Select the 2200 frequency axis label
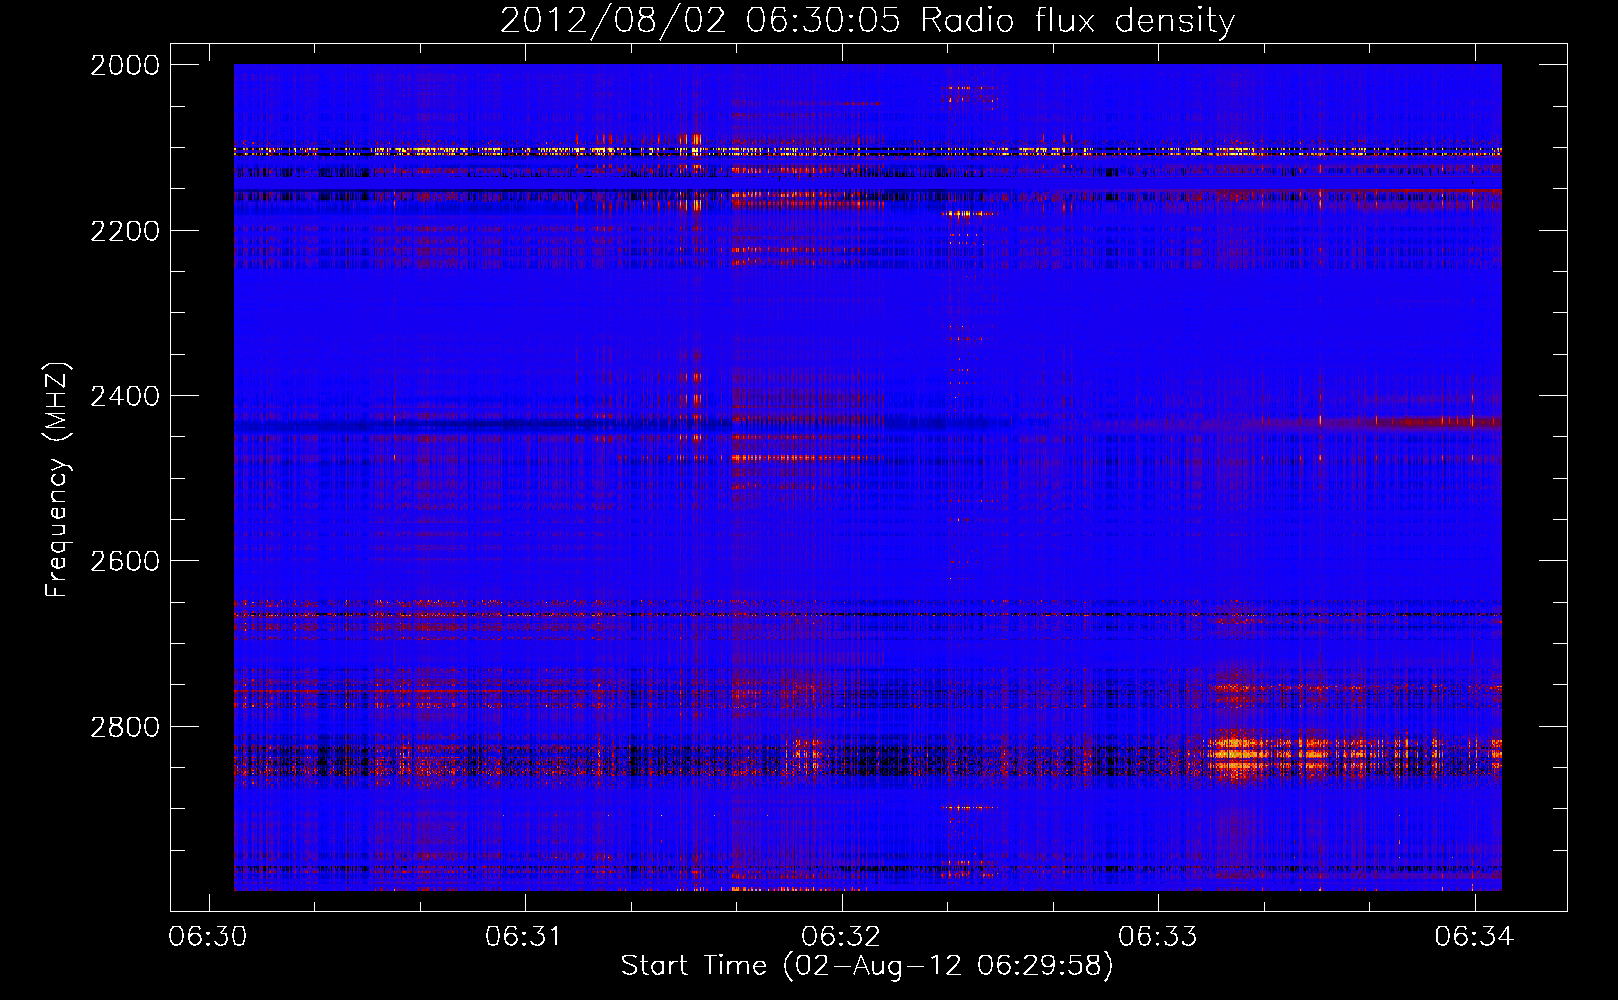The image size is (1618, 1000). (125, 231)
